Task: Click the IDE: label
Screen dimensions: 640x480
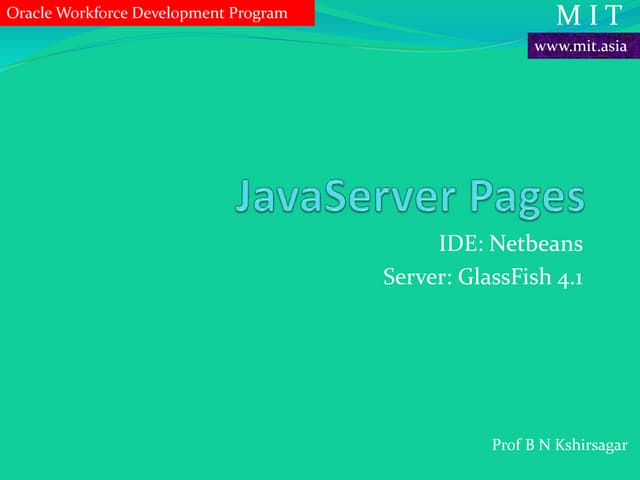Action: 460,243
